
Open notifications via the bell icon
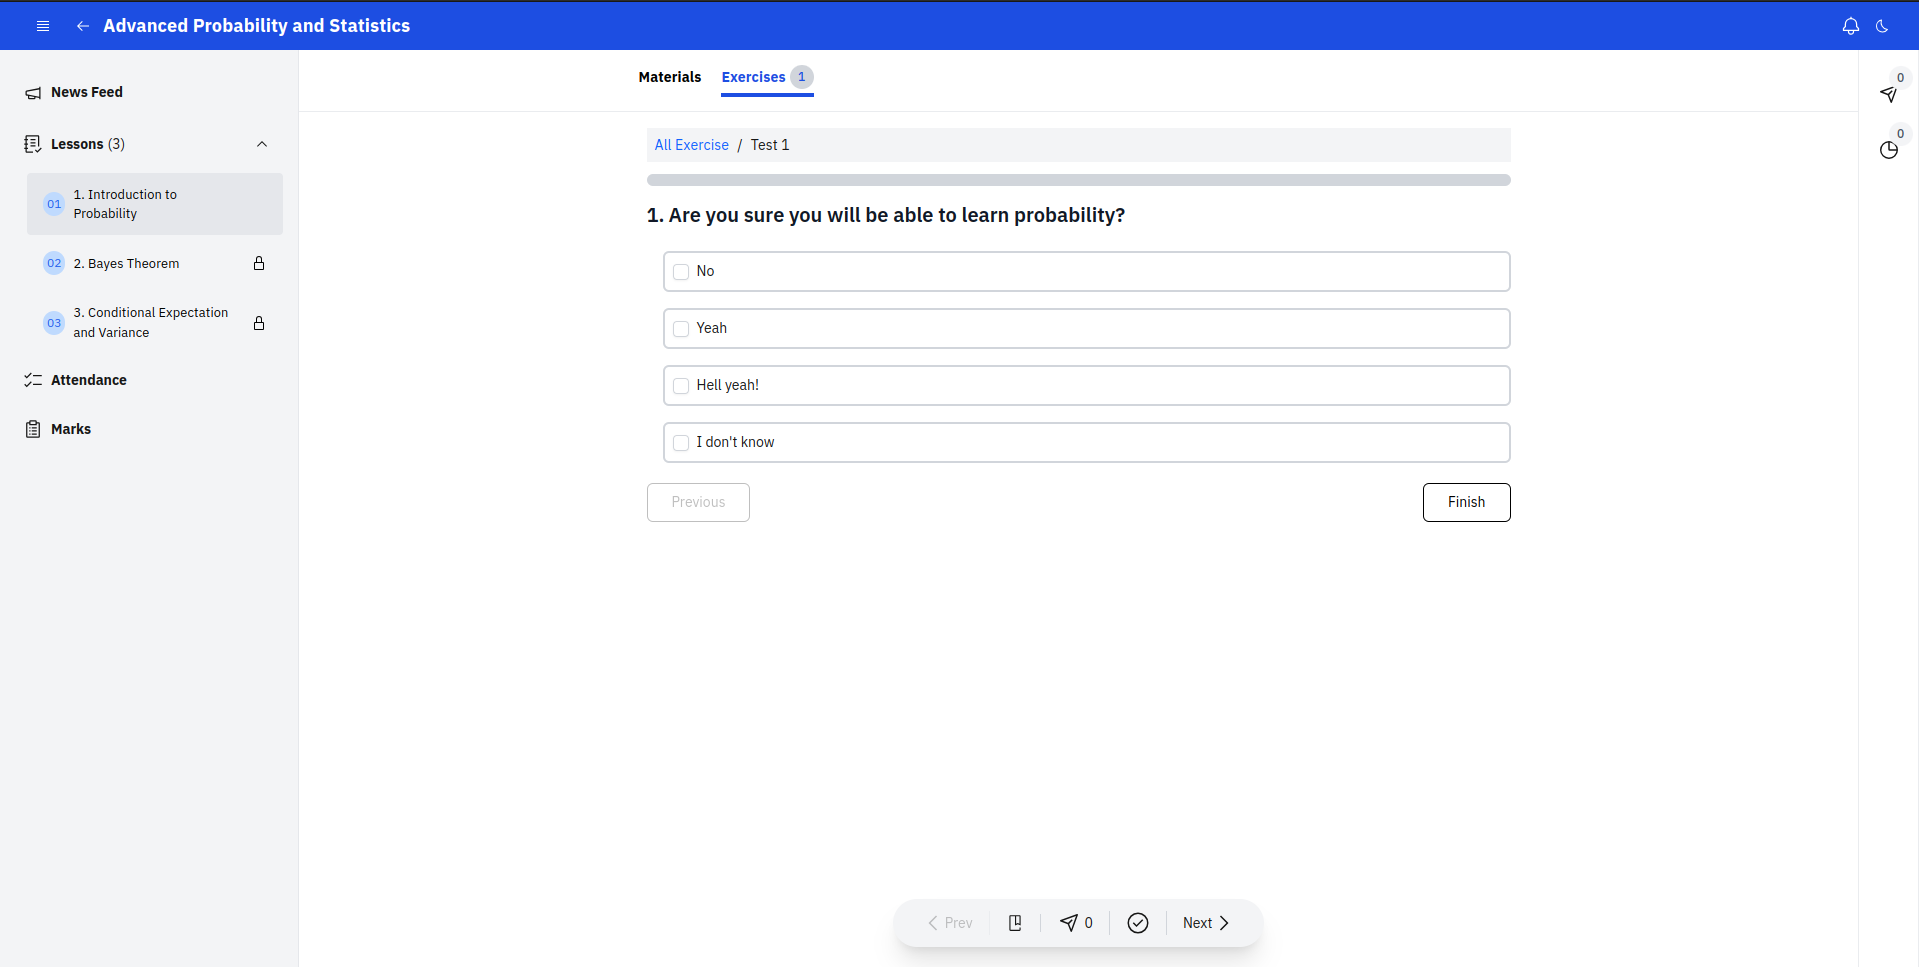pos(1851,26)
